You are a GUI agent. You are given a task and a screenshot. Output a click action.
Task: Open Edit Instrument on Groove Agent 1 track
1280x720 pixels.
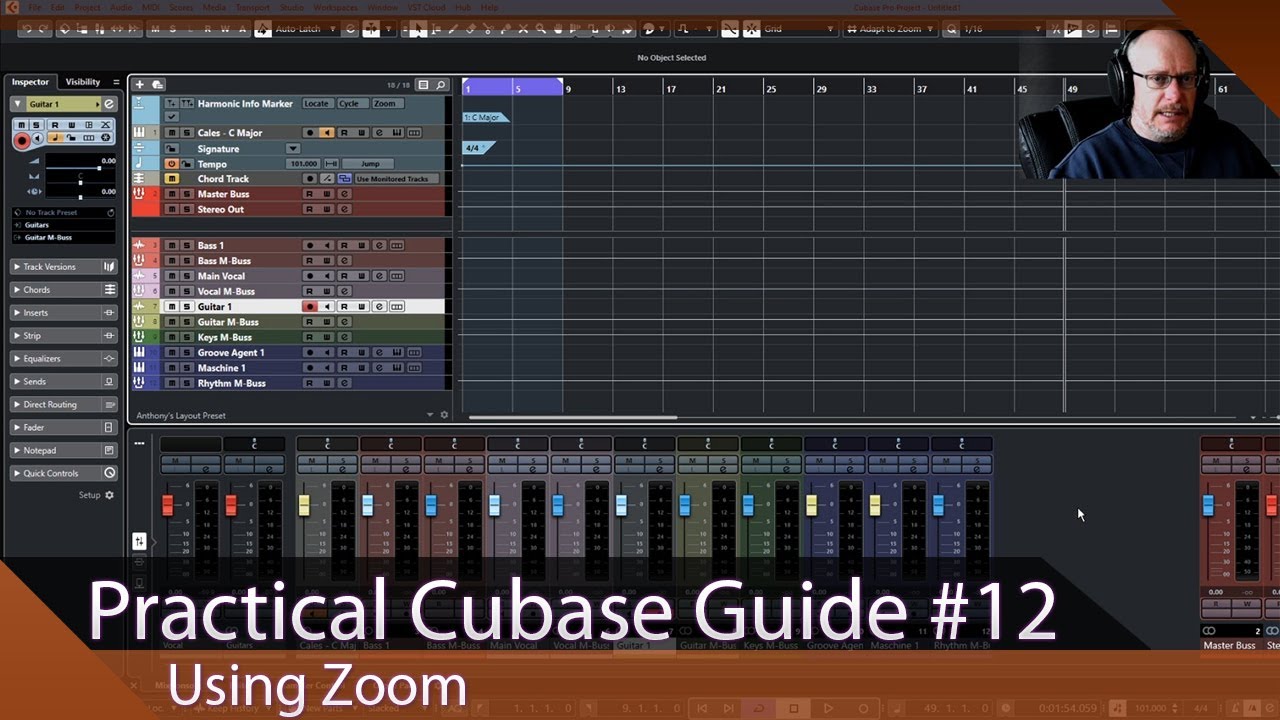(x=397, y=352)
